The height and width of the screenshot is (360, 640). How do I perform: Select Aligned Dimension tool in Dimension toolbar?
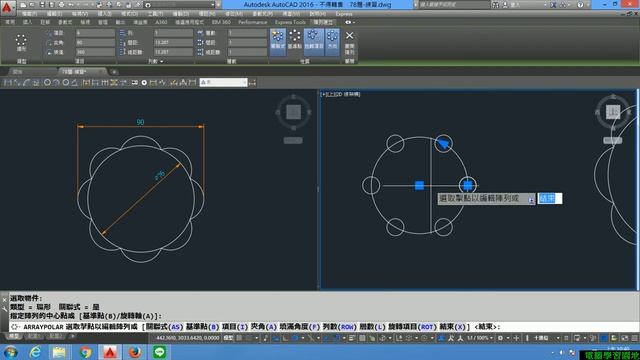tap(17, 82)
